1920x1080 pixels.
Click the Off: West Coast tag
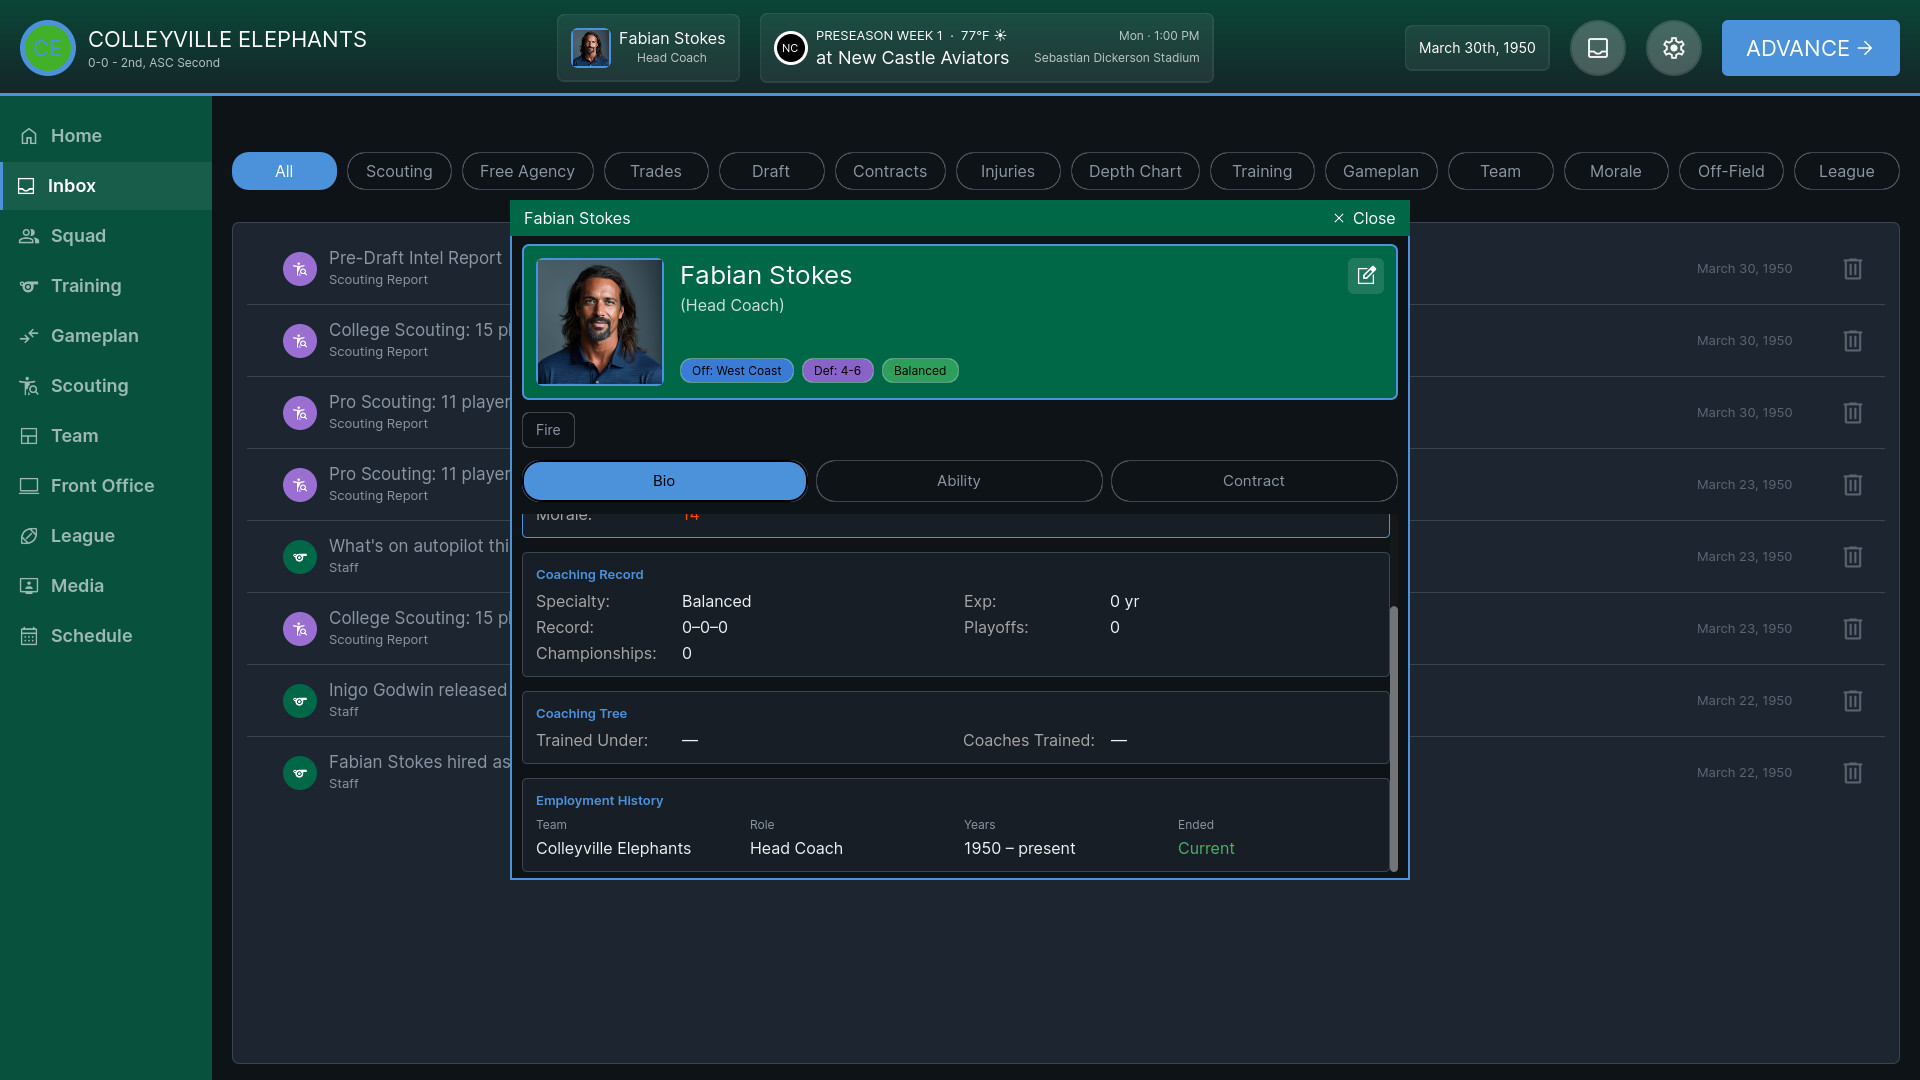(x=737, y=371)
